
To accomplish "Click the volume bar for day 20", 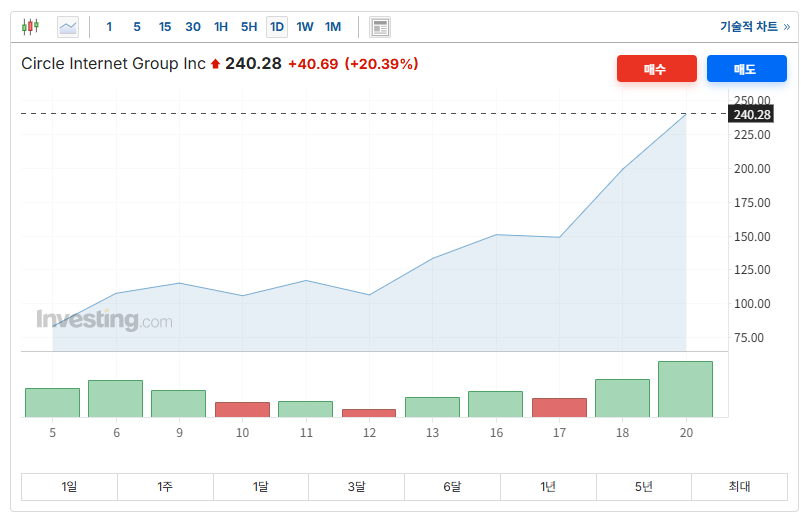I will pos(686,389).
